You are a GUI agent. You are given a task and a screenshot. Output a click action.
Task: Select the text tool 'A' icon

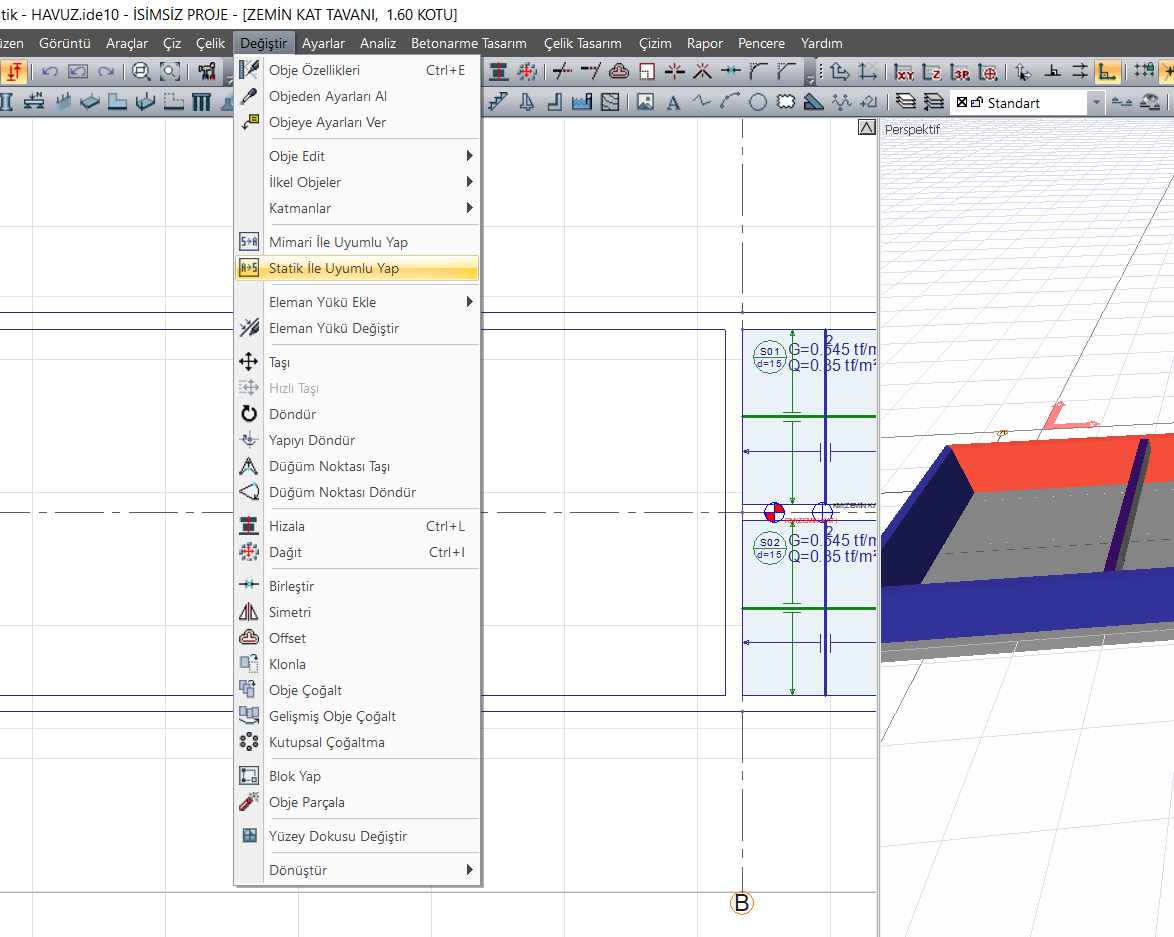(673, 102)
